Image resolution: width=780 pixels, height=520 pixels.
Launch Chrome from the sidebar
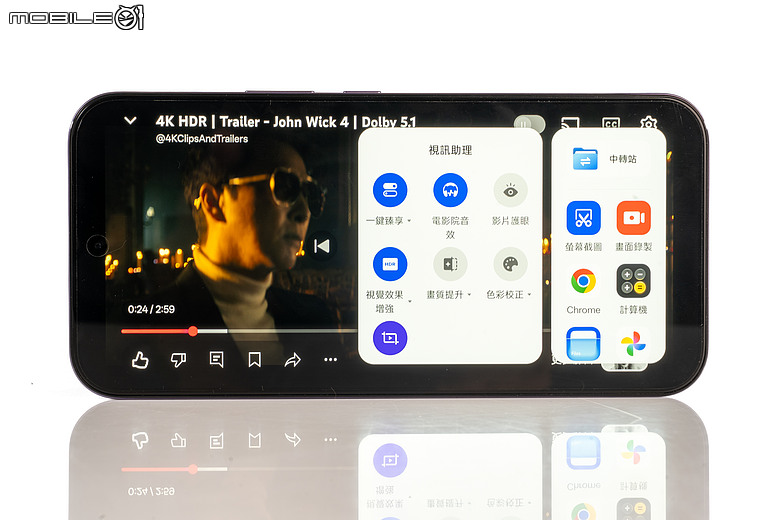pyautogui.click(x=584, y=282)
